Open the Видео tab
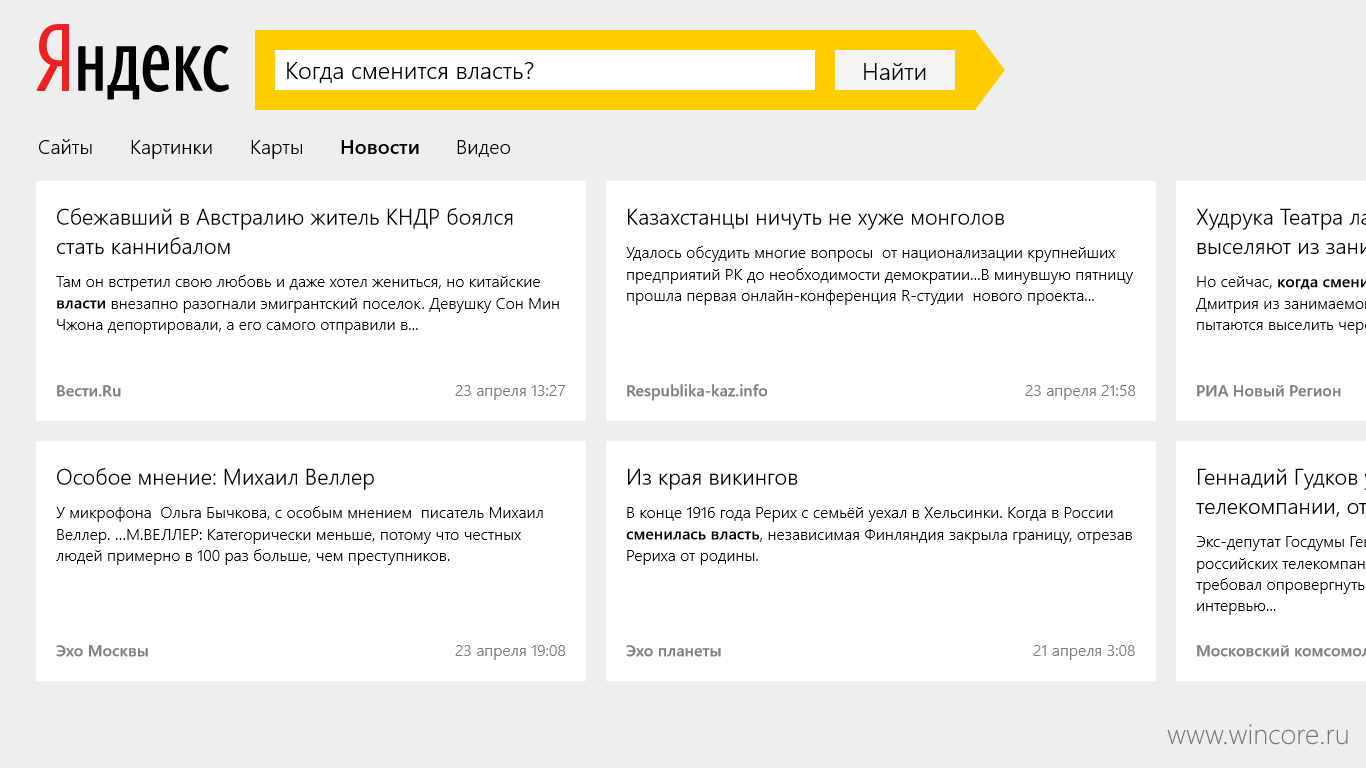1366x768 pixels. [483, 147]
